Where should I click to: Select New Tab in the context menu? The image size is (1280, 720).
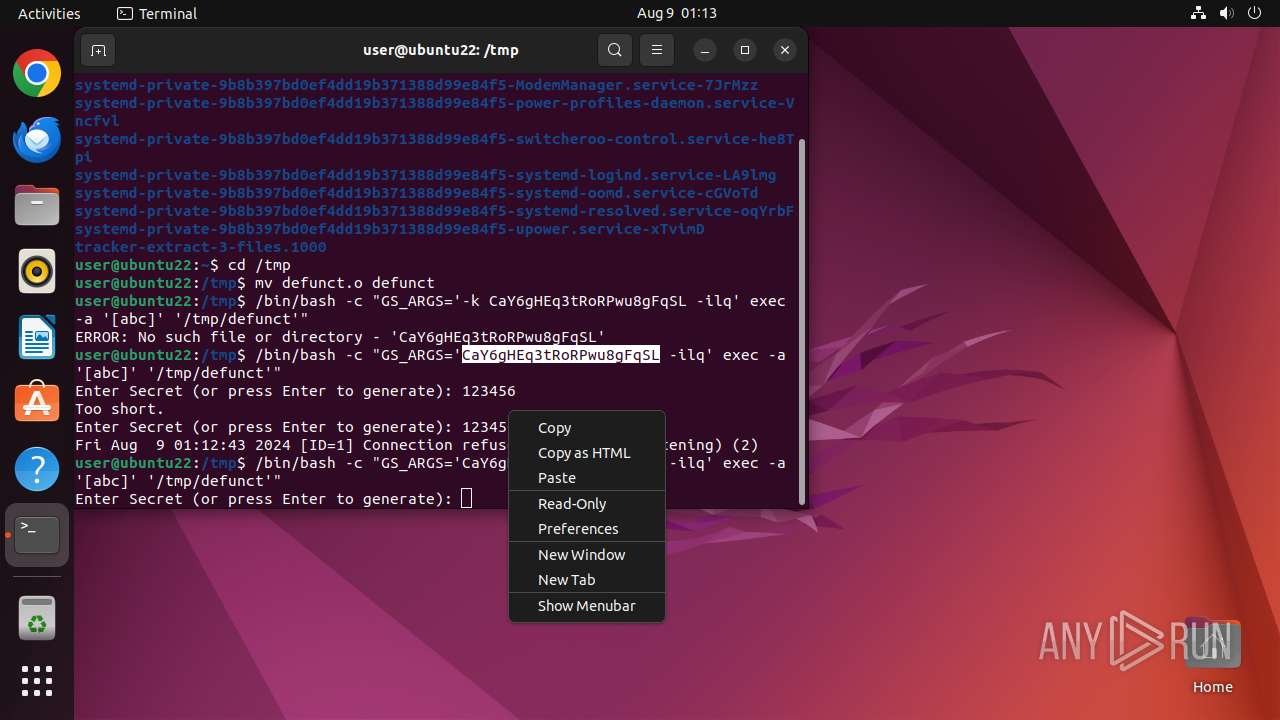(x=587, y=580)
